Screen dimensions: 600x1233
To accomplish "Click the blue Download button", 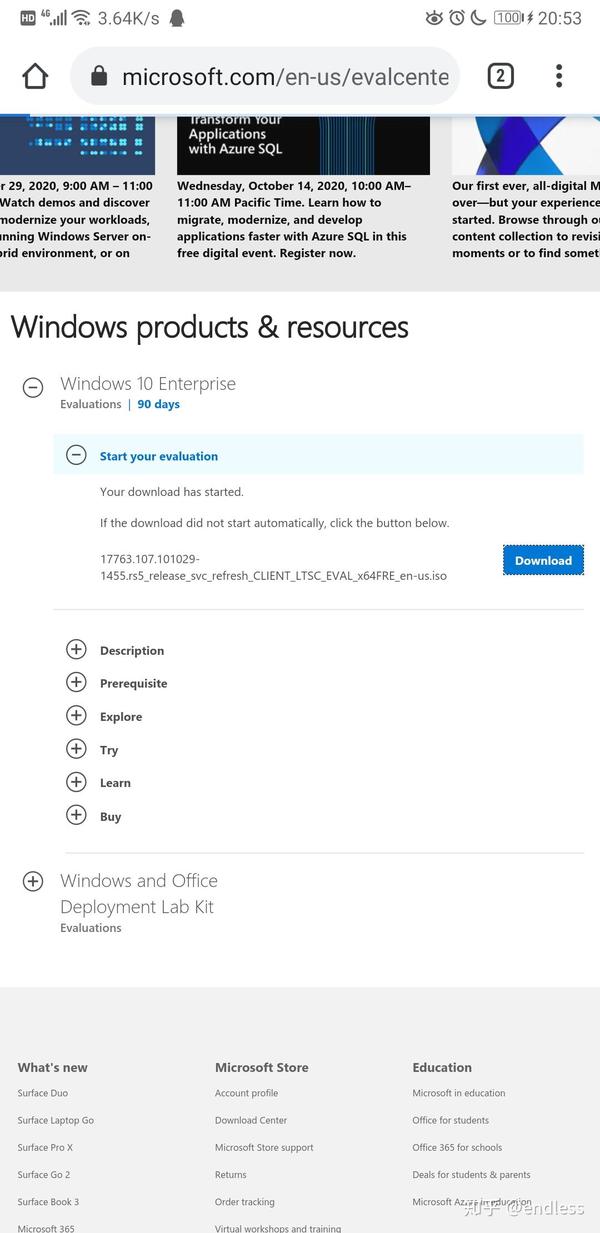I will pyautogui.click(x=543, y=560).
